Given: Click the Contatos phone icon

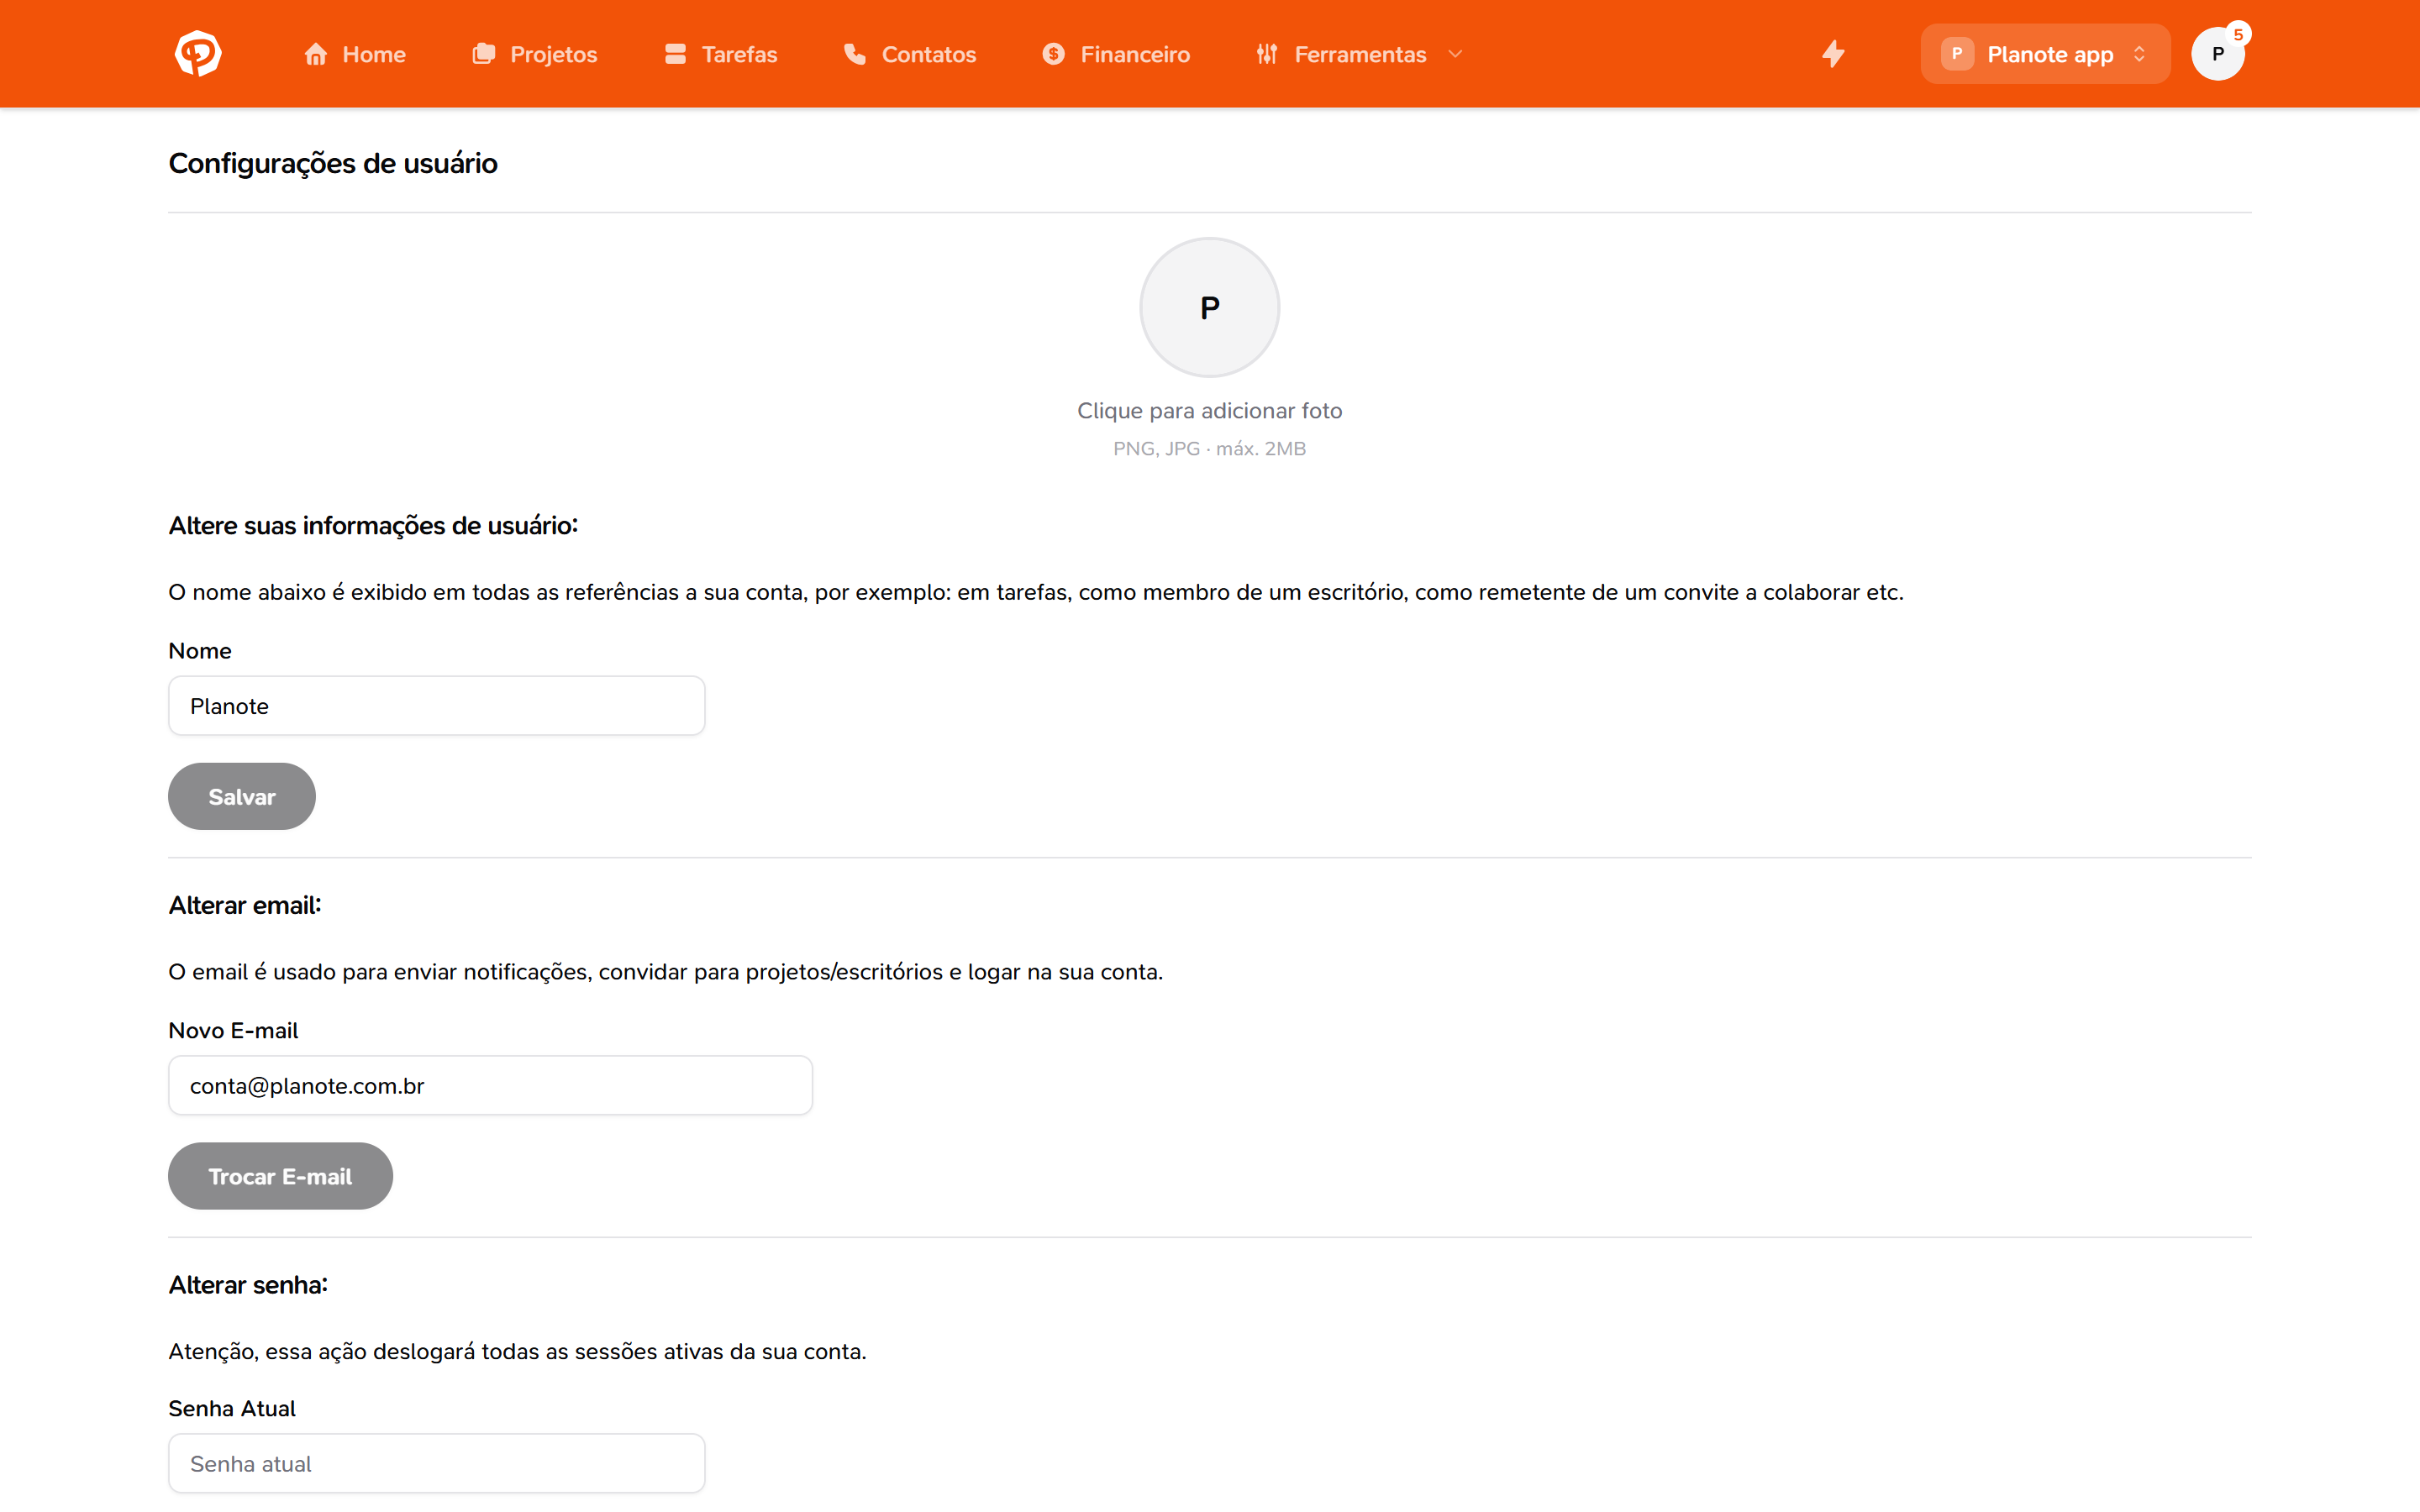Looking at the screenshot, I should pos(855,54).
